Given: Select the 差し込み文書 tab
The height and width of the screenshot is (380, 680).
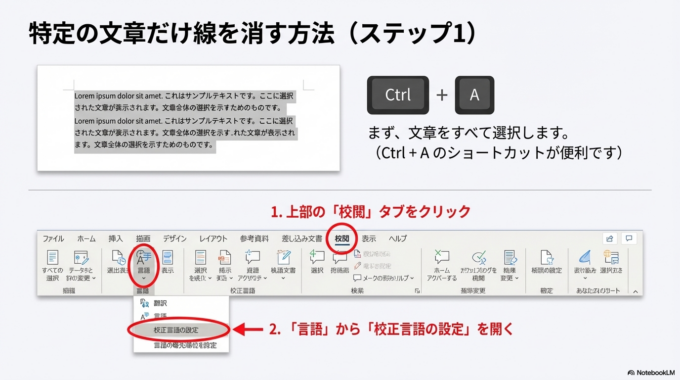Looking at the screenshot, I should (x=302, y=239).
